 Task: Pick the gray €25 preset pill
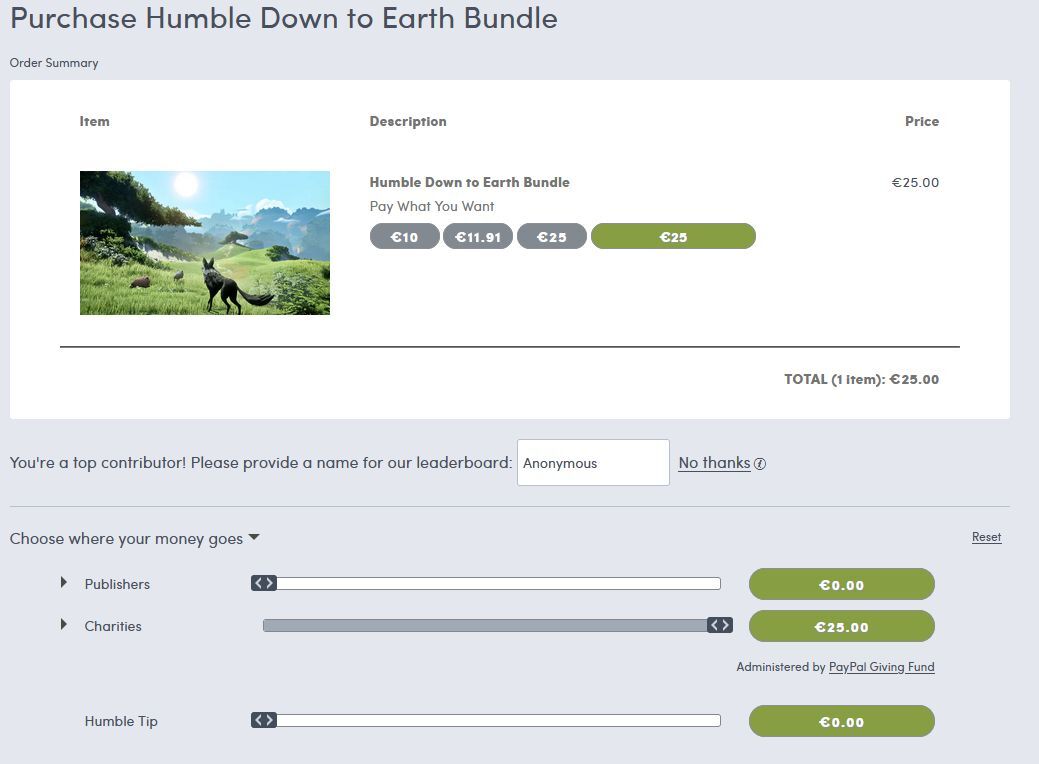coord(551,237)
